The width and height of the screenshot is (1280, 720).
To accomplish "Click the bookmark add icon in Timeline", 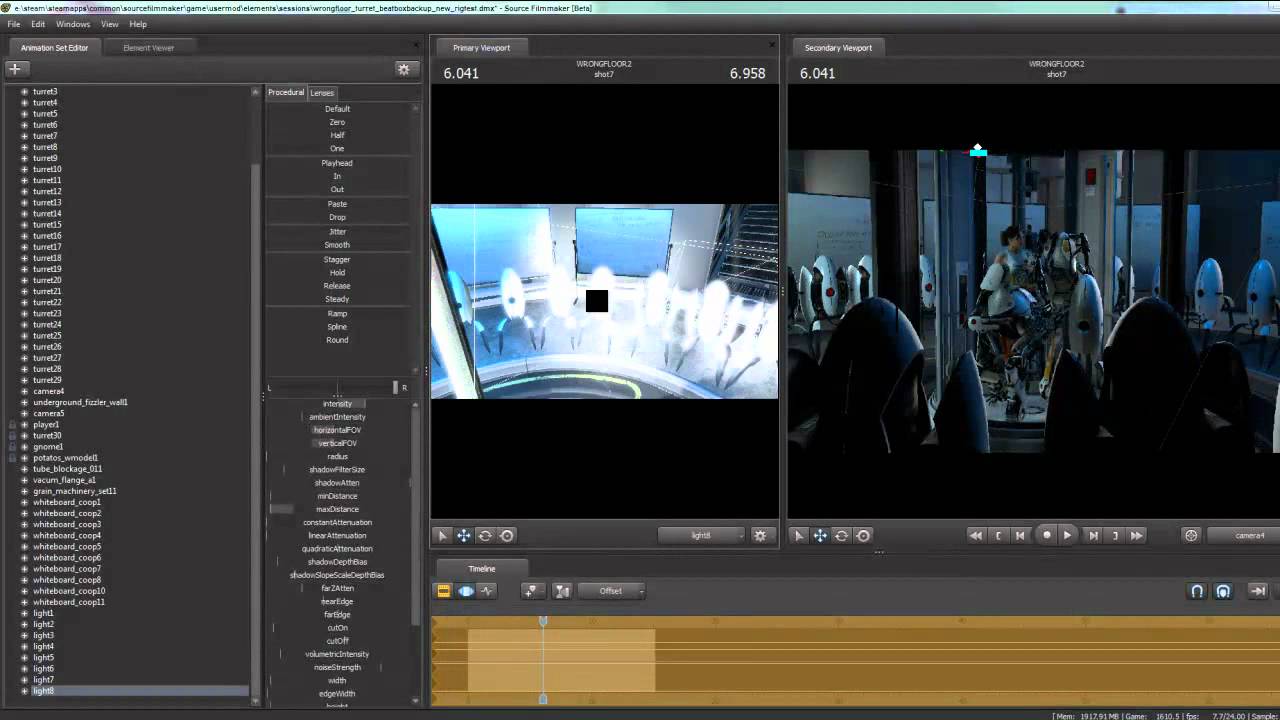I will point(531,591).
